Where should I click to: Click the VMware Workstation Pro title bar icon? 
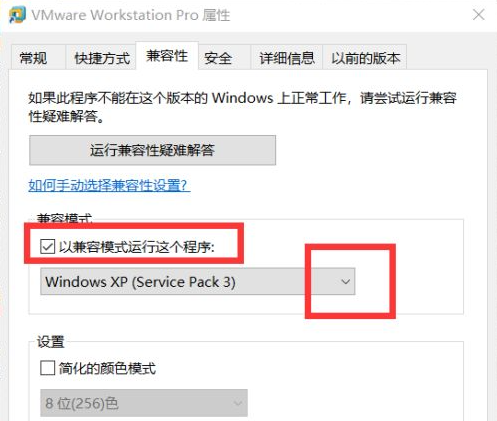pyautogui.click(x=17, y=15)
